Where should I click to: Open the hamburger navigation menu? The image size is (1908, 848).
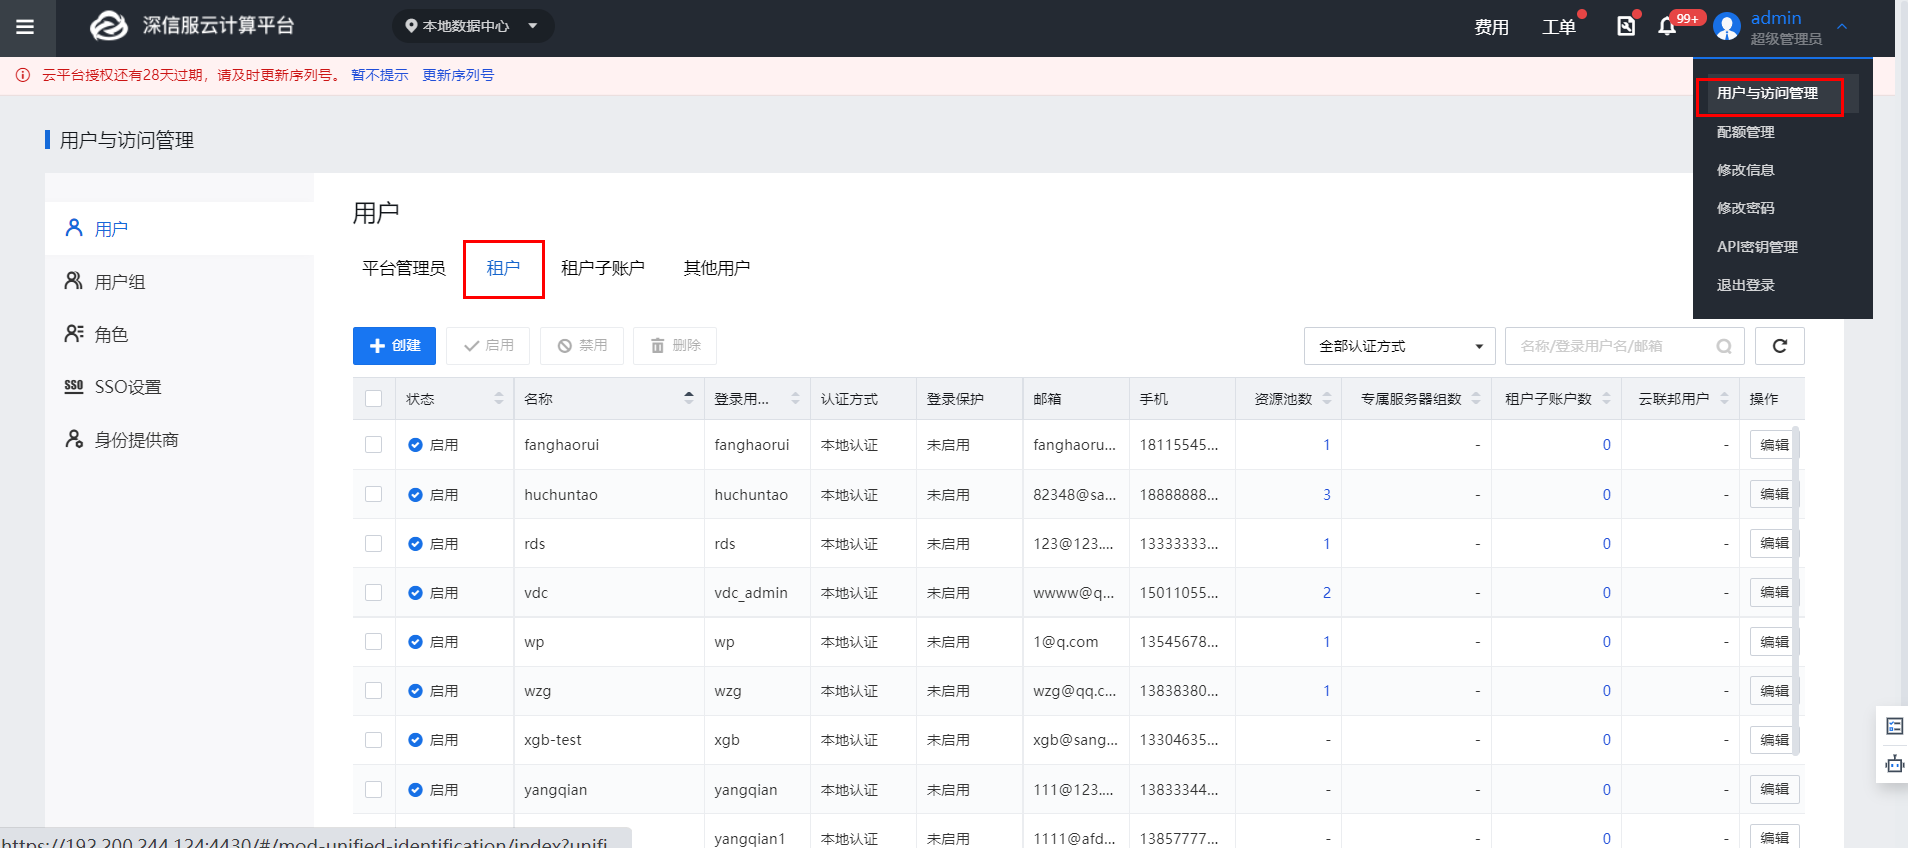(25, 27)
